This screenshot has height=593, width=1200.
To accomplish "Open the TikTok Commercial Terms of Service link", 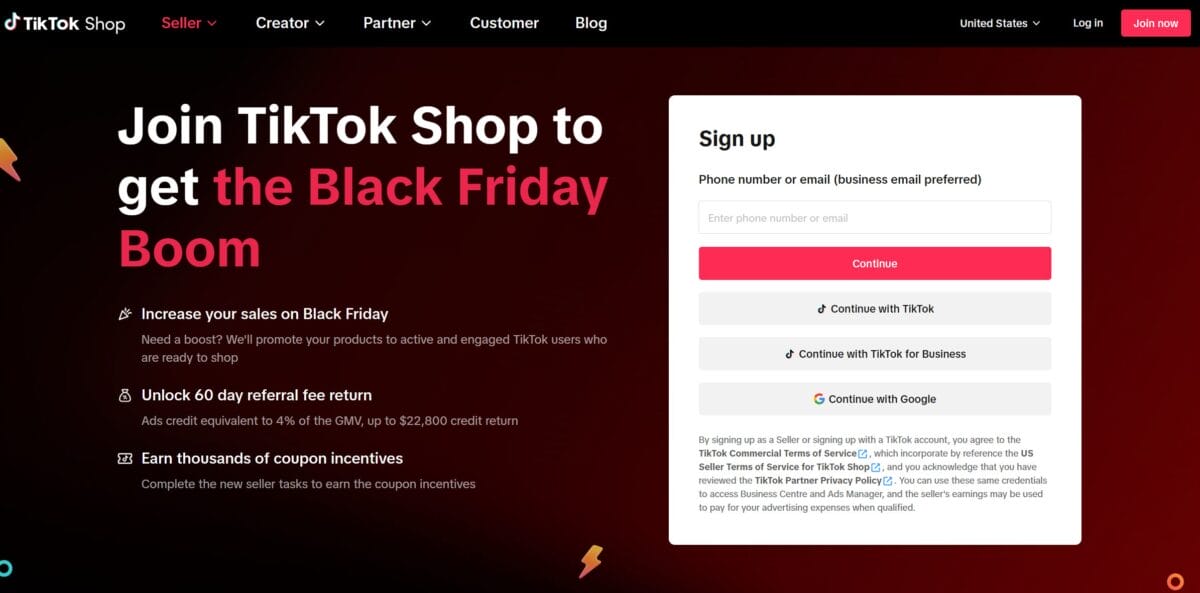I will pos(778,453).
